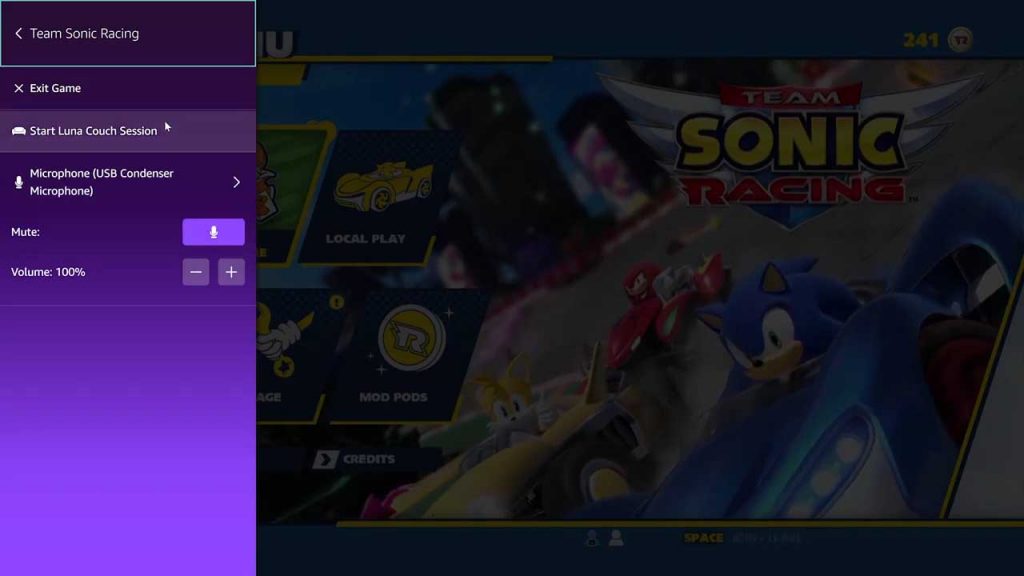1024x576 pixels.
Task: Click the couch icon for Luna Couch
Action: 18,131
